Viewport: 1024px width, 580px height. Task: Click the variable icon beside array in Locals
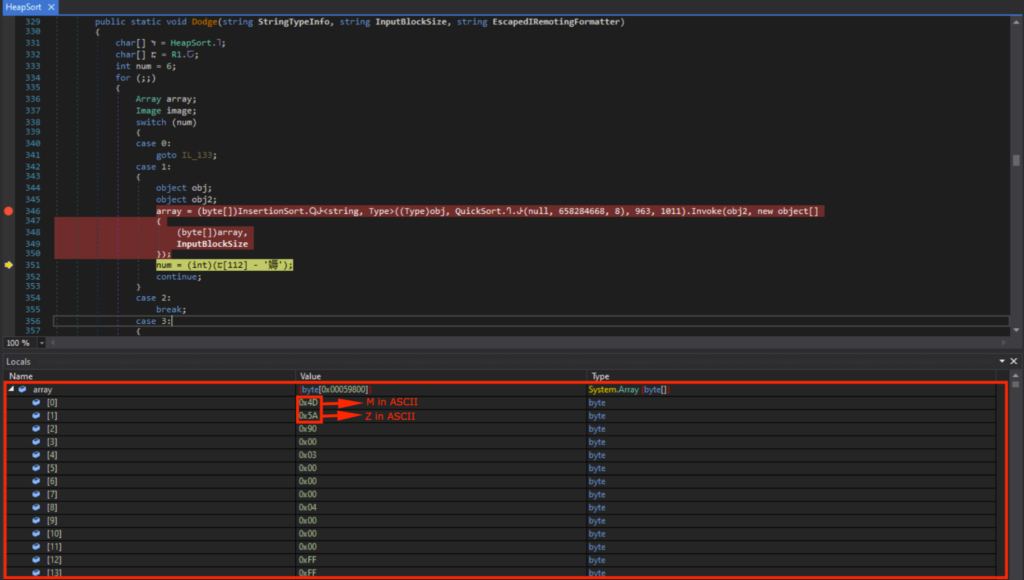click(23, 389)
